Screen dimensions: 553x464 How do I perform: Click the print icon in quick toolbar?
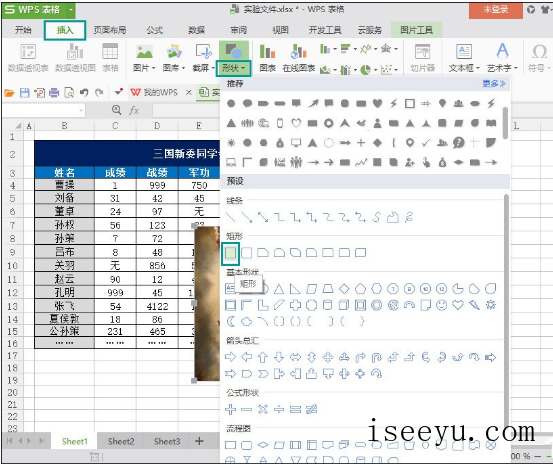pos(54,93)
